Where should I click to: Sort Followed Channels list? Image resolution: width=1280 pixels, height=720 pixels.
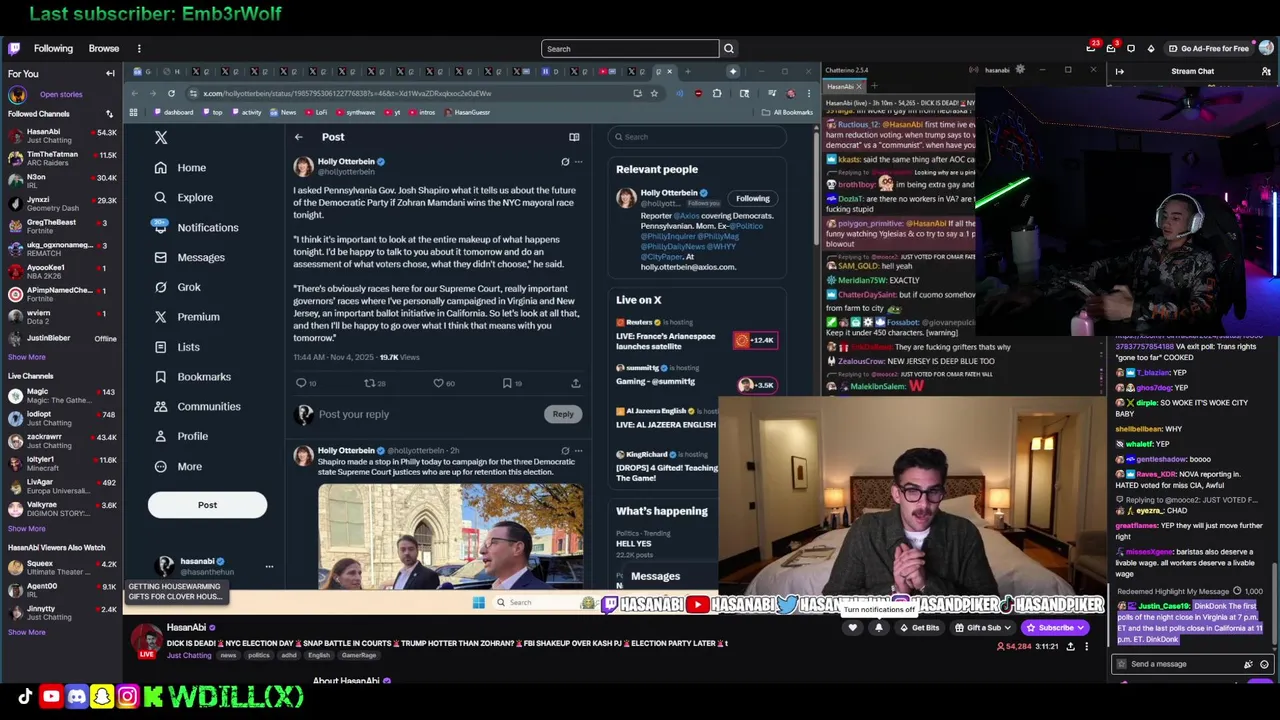click(x=109, y=114)
